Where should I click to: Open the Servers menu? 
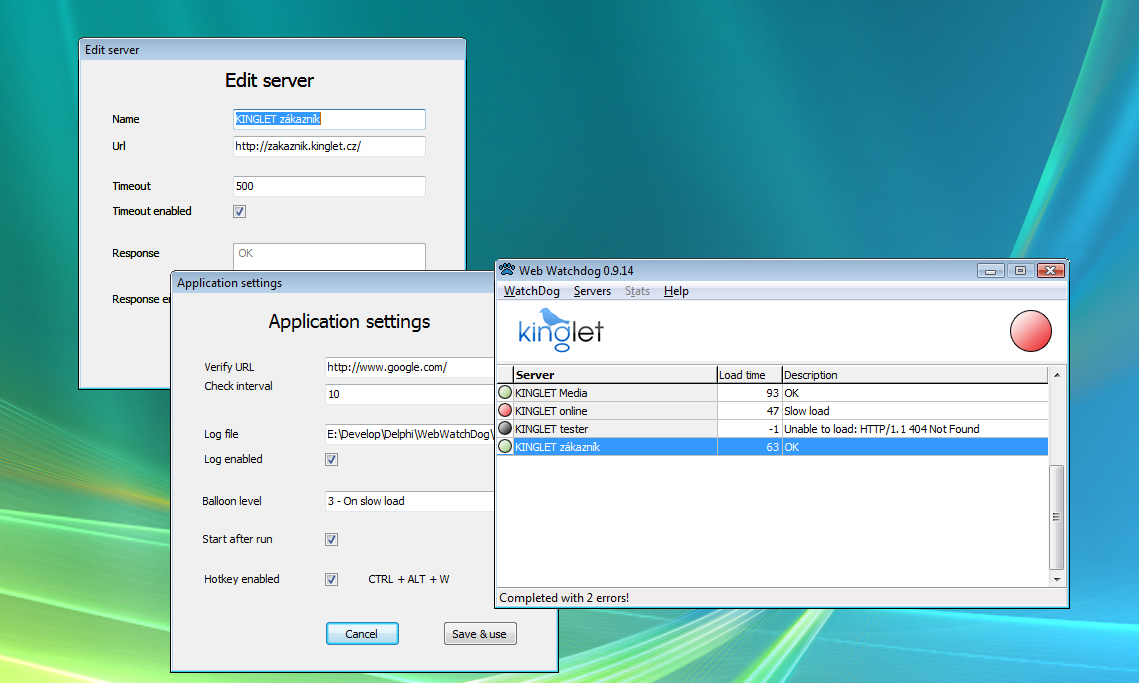click(592, 291)
